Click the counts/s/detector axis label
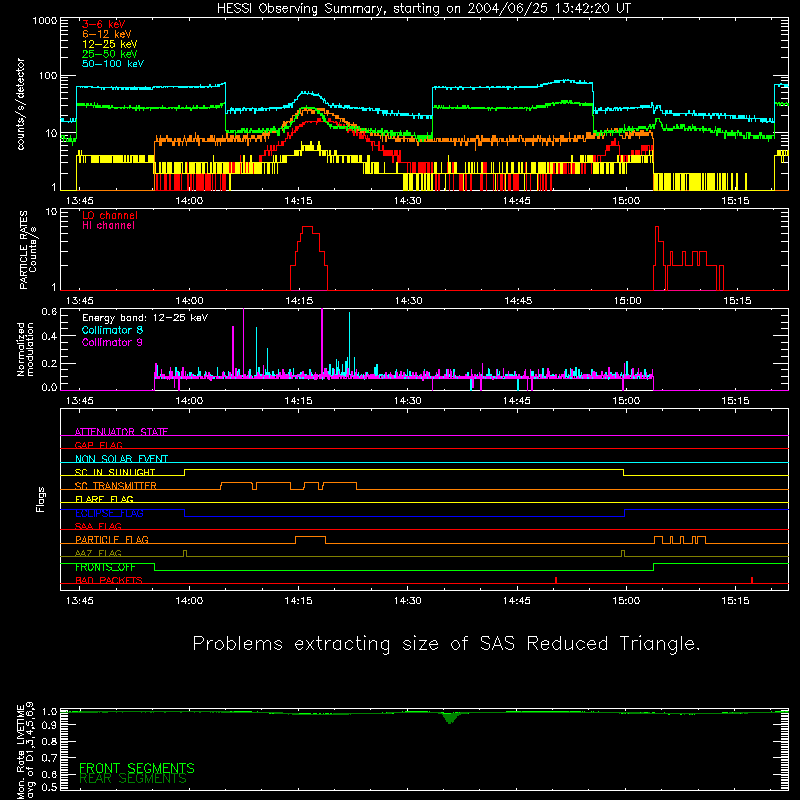Screen dimensions: 800x800 tap(21, 104)
